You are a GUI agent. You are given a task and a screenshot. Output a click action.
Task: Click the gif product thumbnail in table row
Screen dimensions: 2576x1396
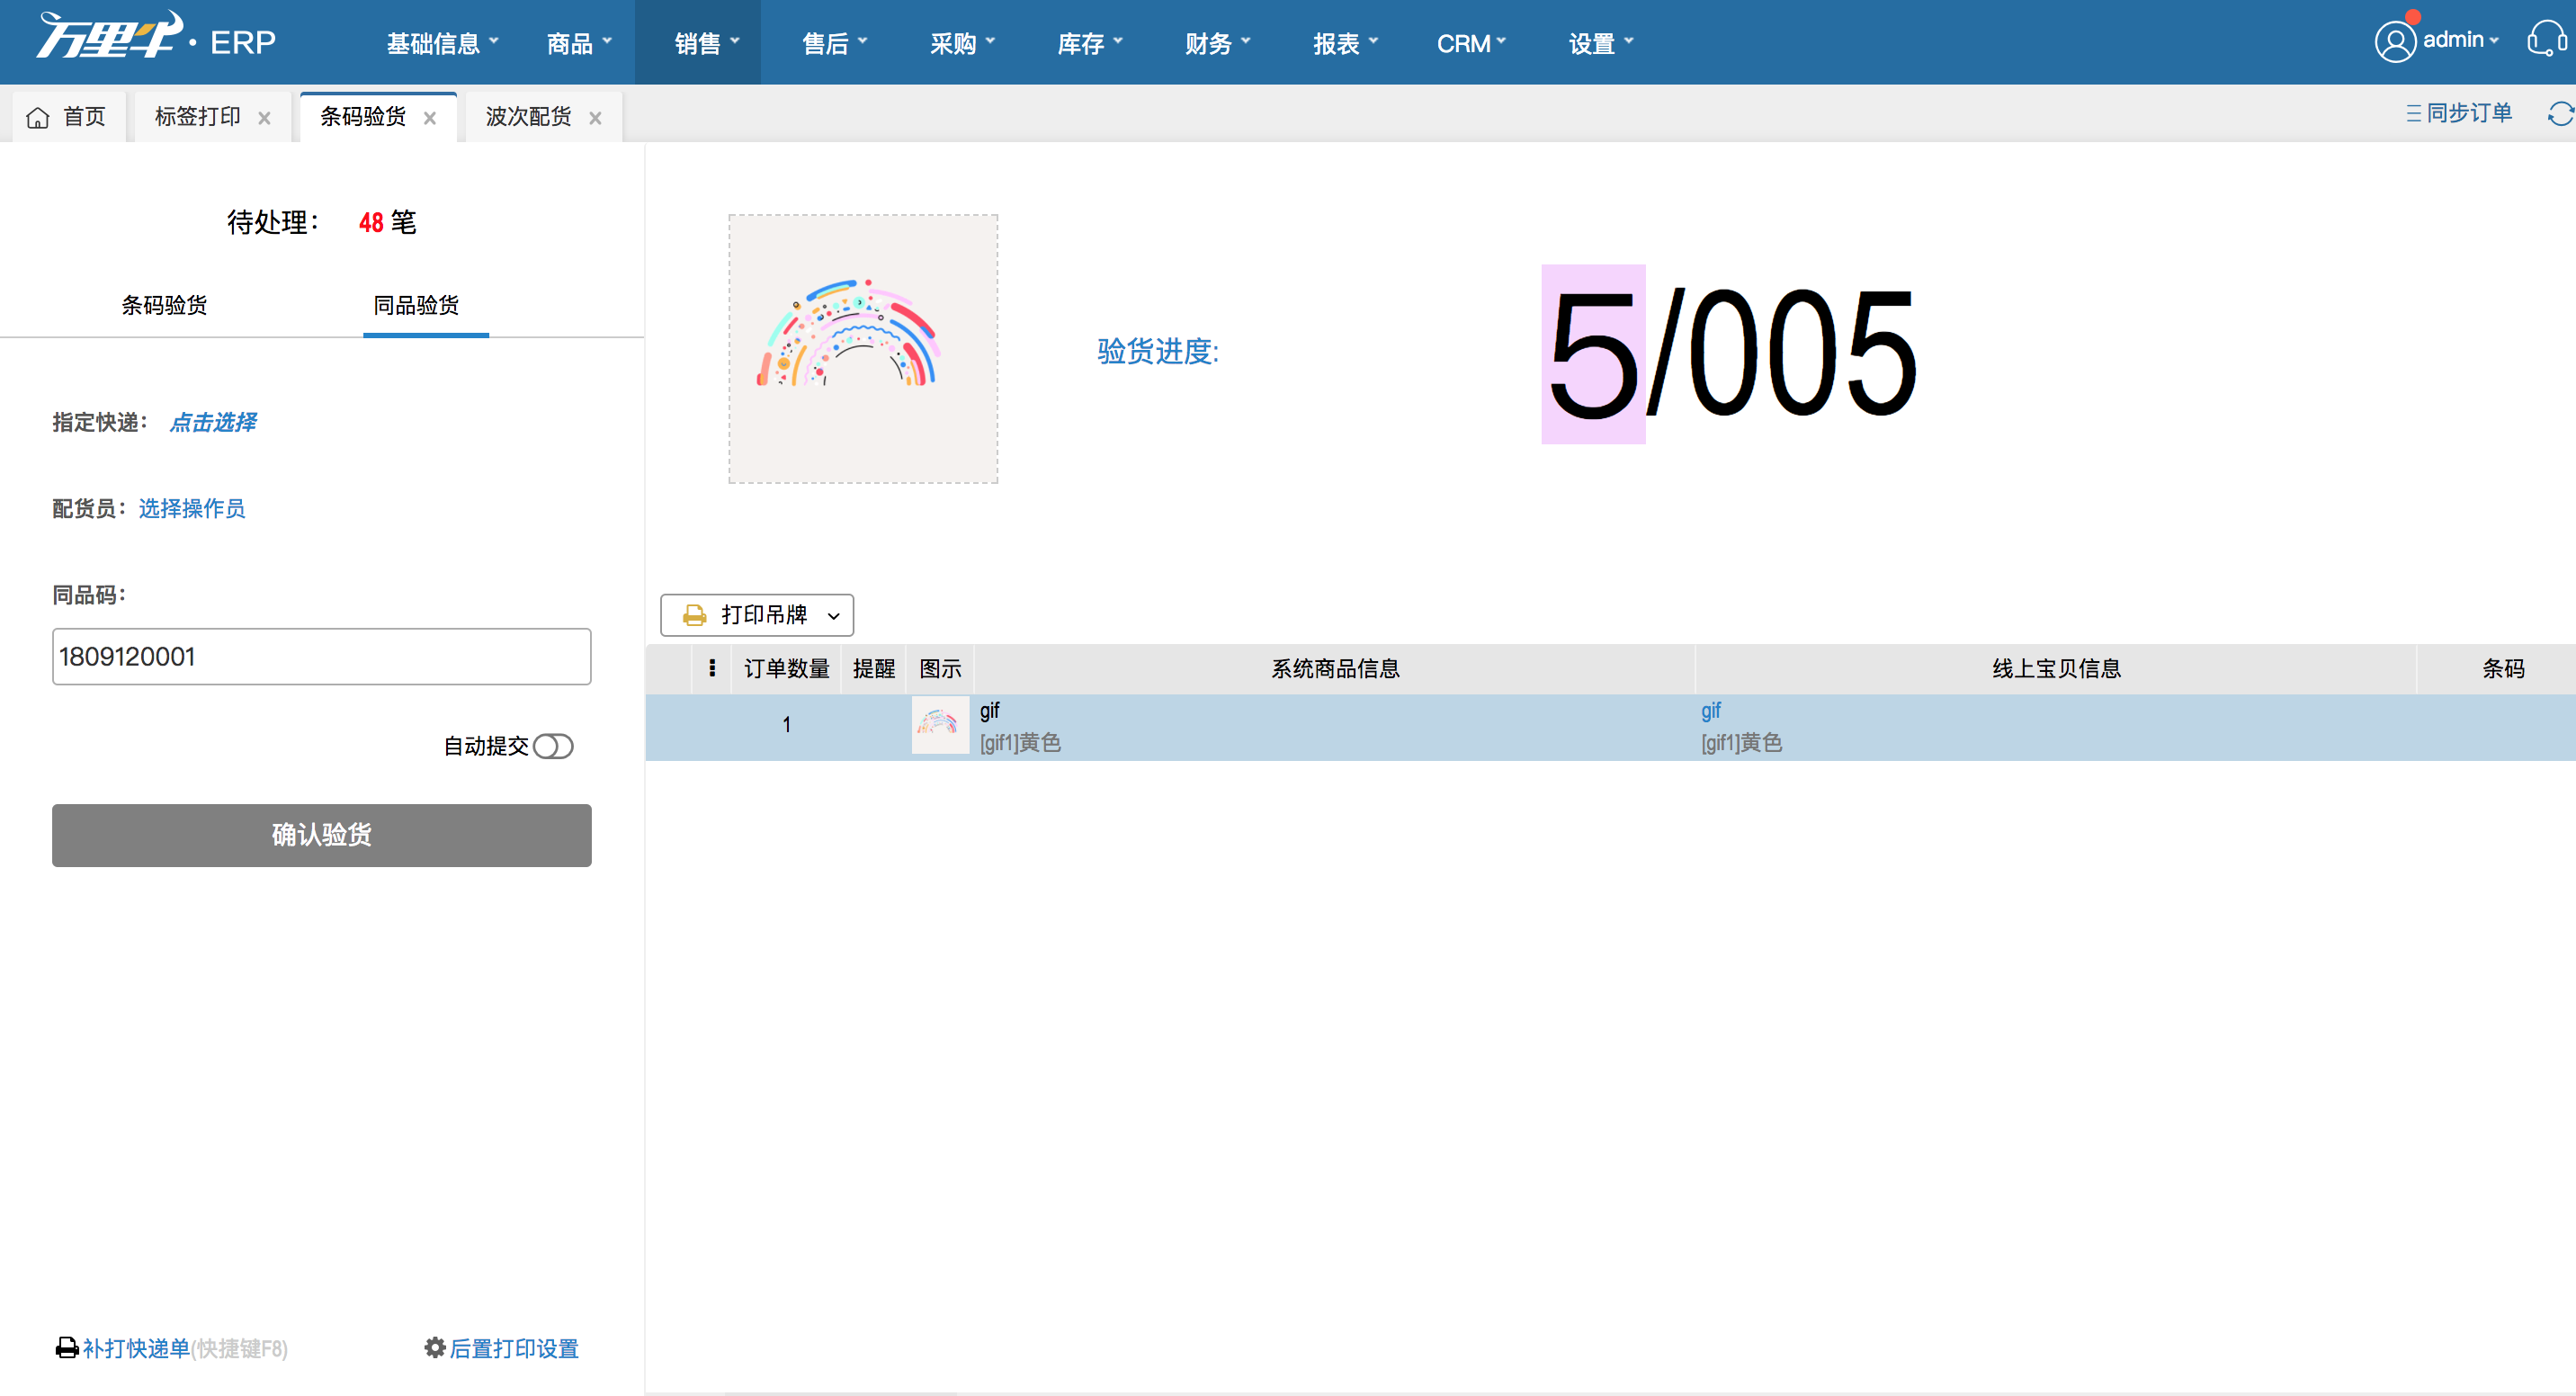(x=939, y=725)
